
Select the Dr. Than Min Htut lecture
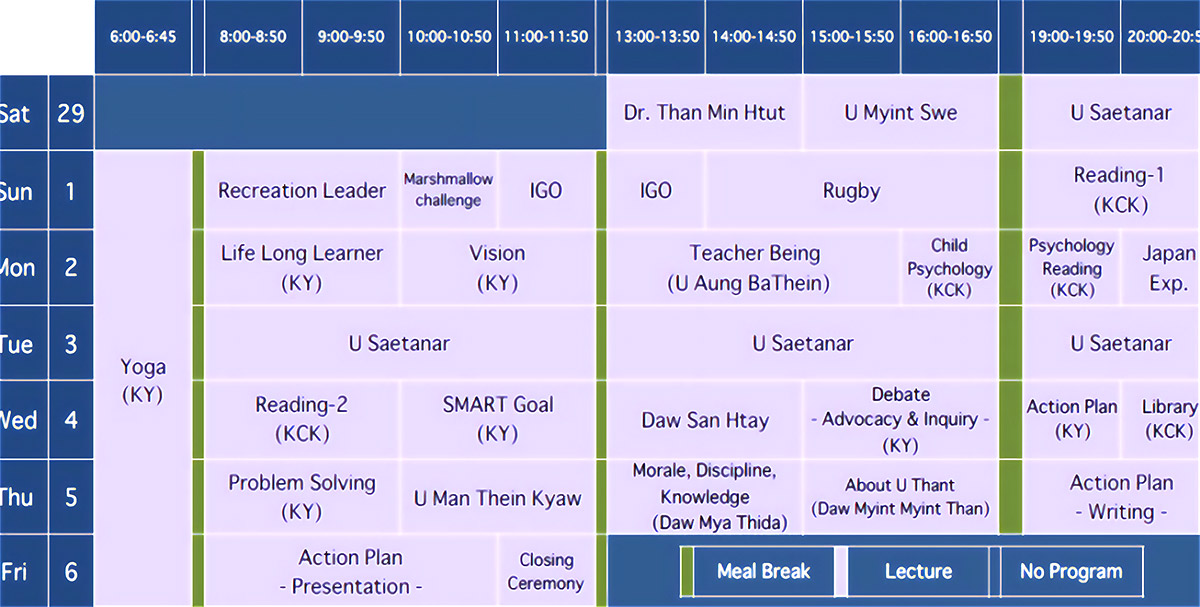(x=704, y=112)
